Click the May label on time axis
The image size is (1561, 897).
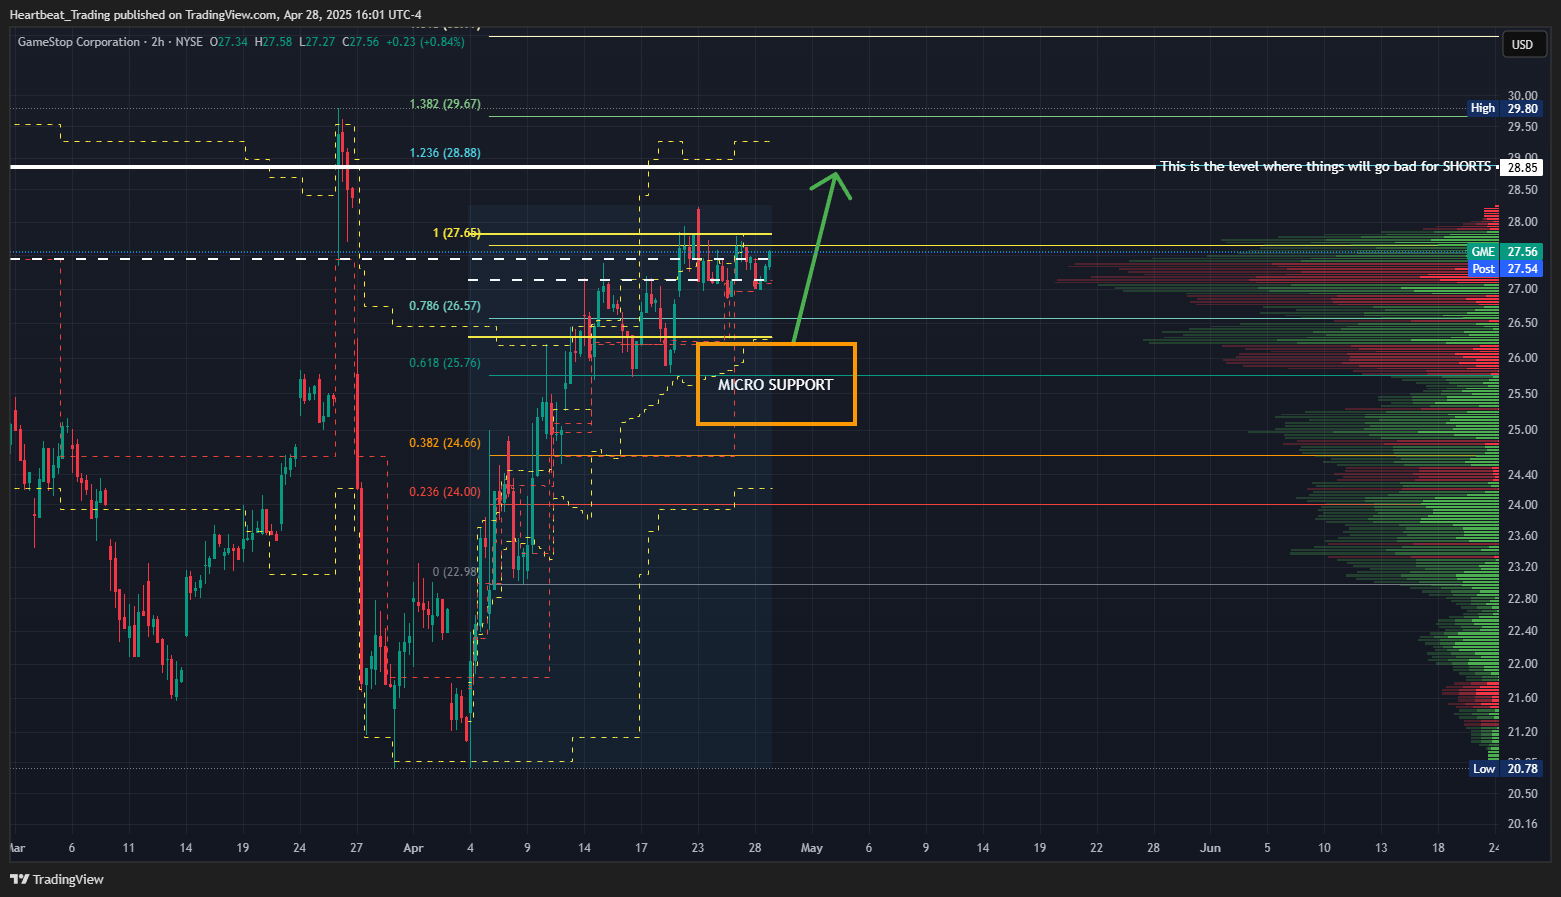(812, 848)
